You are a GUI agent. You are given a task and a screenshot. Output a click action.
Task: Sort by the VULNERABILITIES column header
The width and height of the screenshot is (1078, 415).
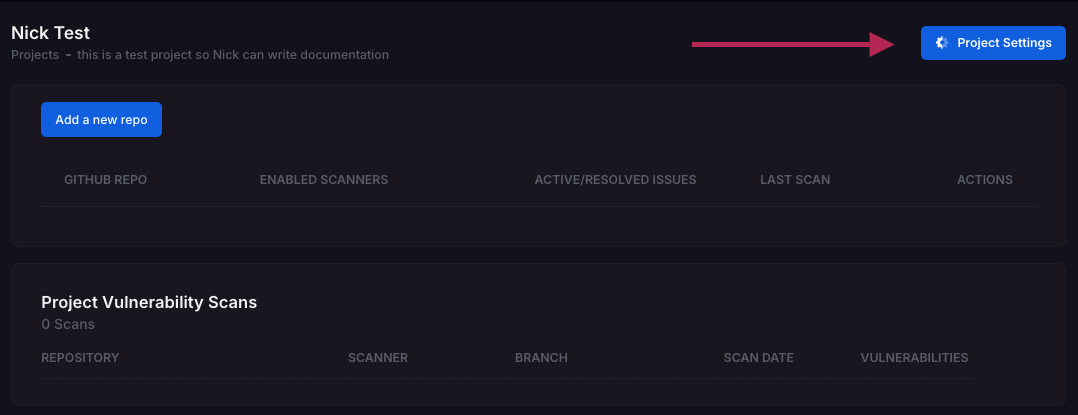(x=914, y=358)
